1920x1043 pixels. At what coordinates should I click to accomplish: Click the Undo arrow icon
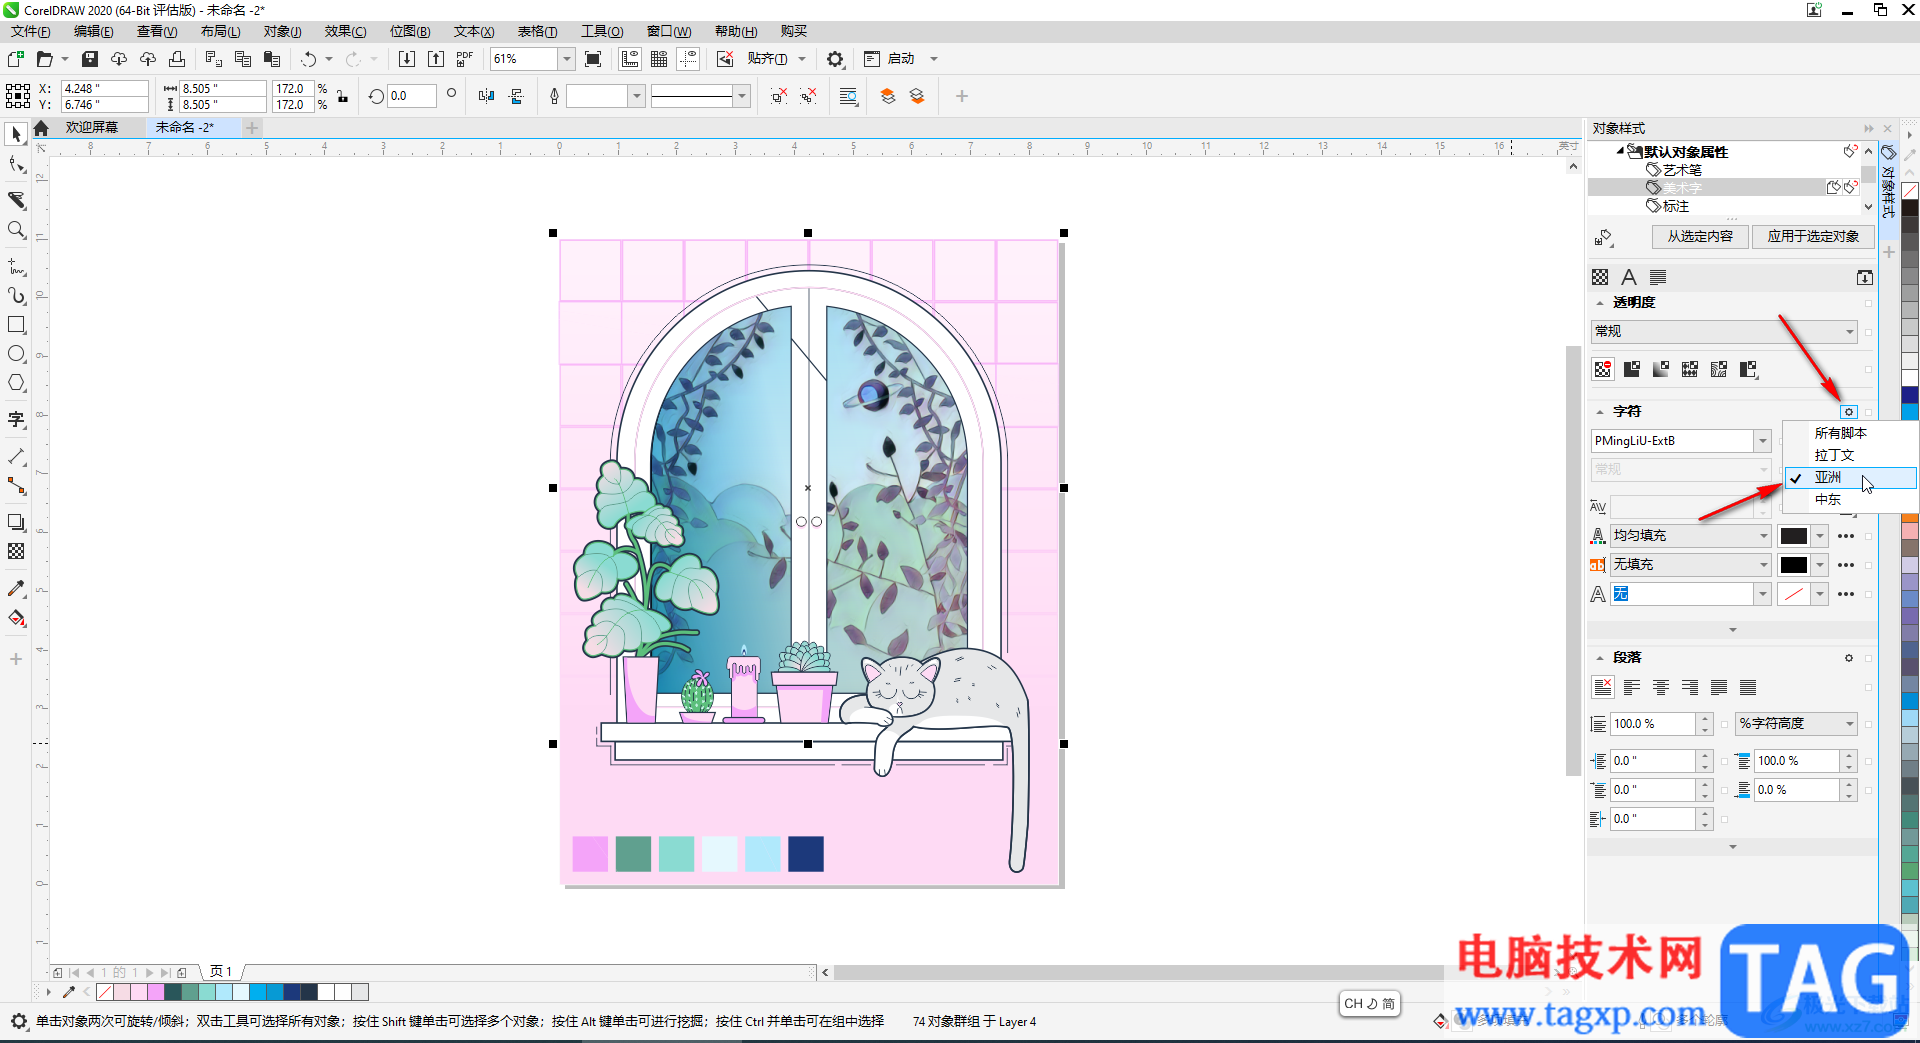[309, 59]
